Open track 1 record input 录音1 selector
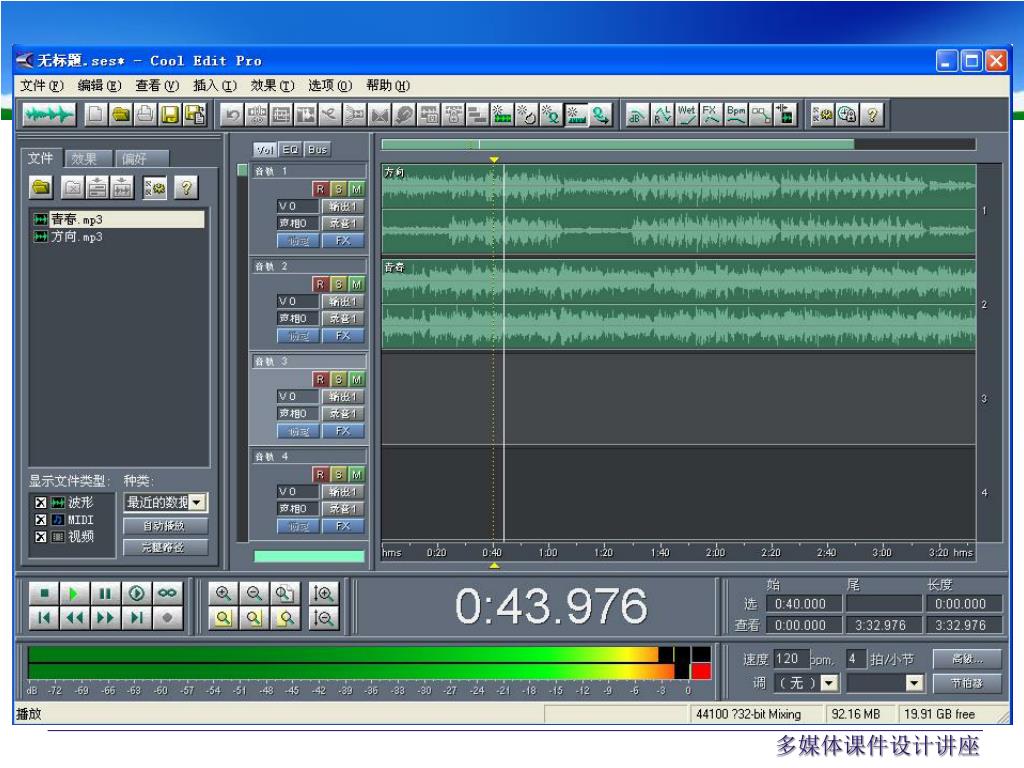Image resolution: width=1024 pixels, height=768 pixels. coord(343,223)
